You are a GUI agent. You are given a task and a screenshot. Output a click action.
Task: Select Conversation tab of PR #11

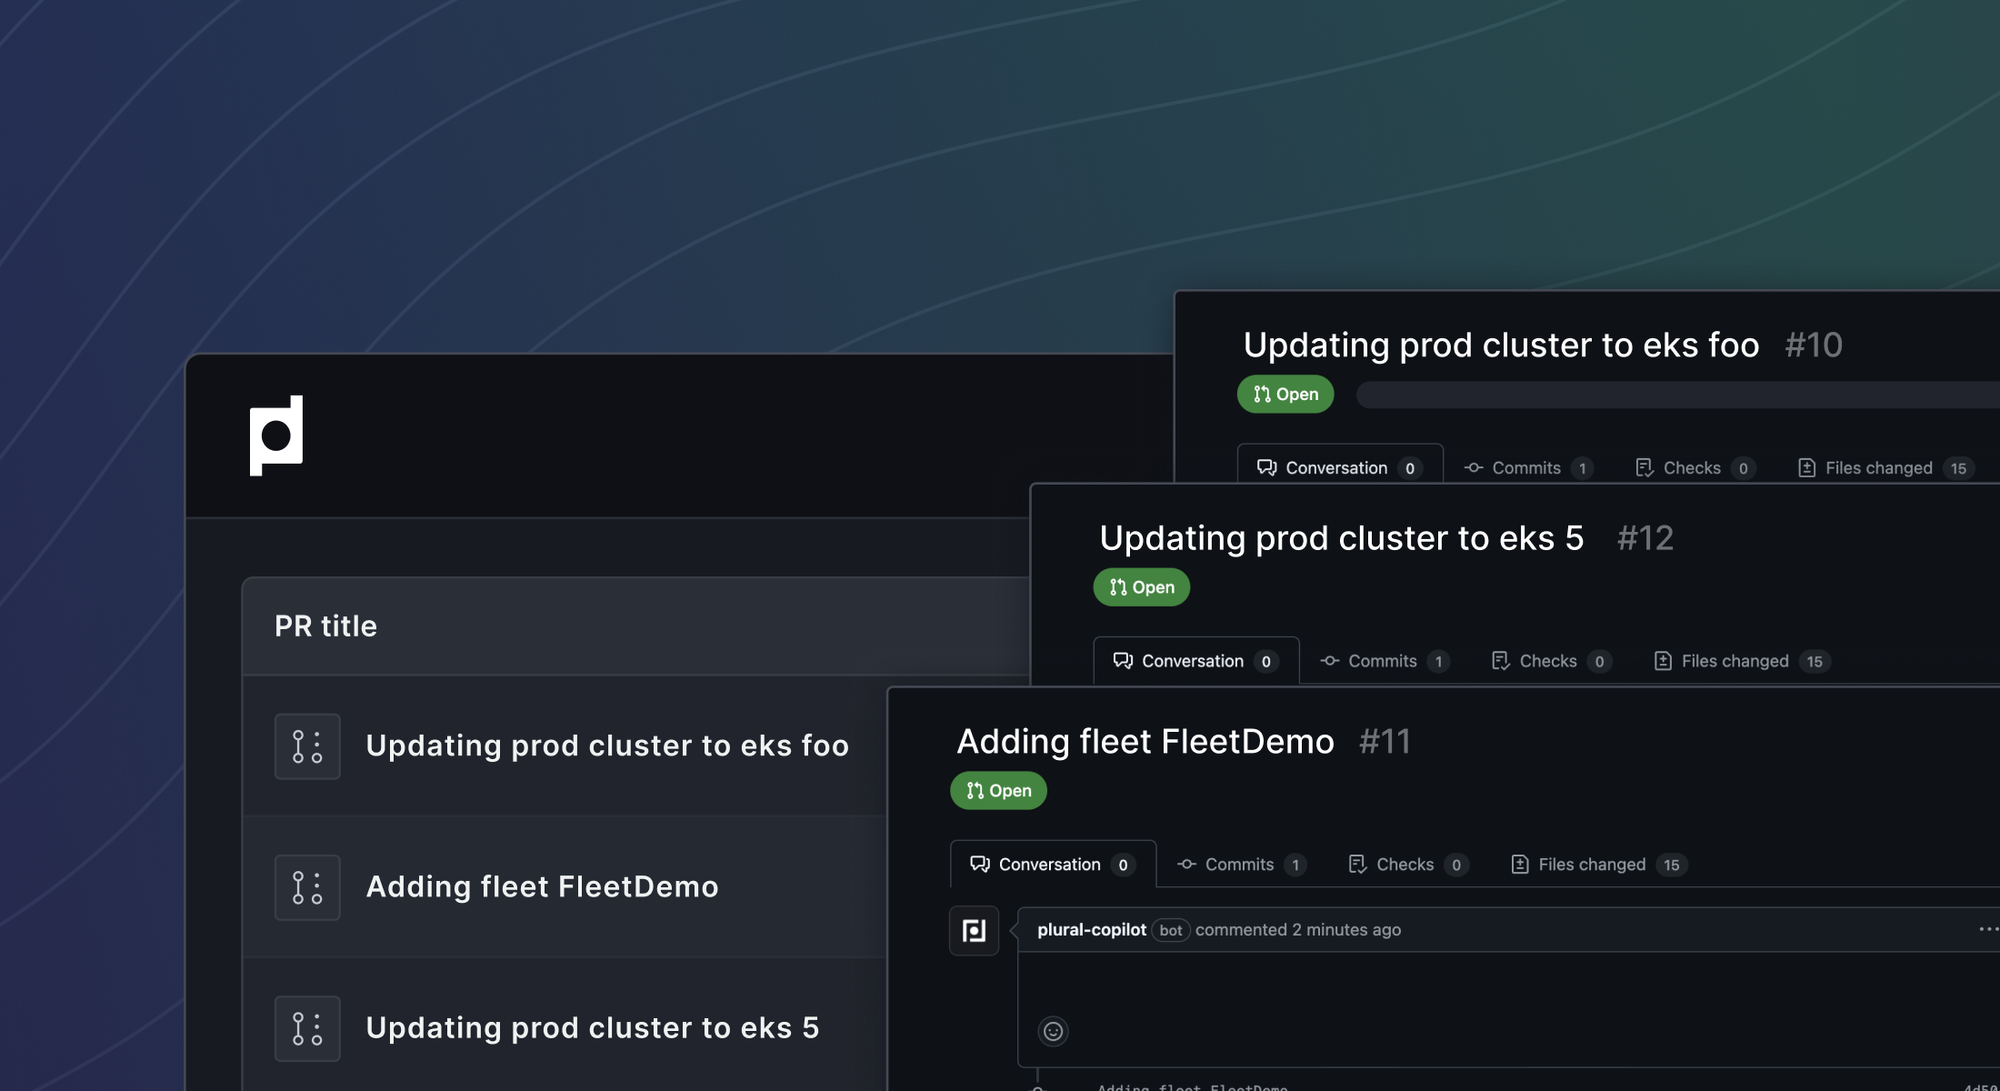tap(1051, 864)
